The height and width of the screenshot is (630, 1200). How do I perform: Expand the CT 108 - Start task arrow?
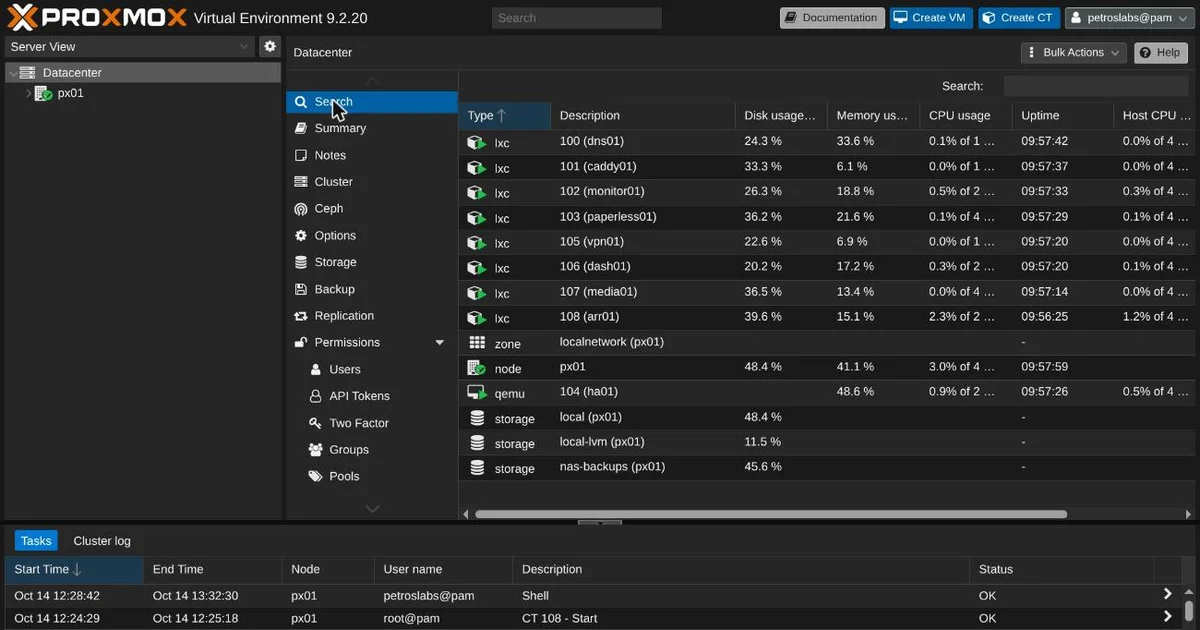(x=1167, y=618)
